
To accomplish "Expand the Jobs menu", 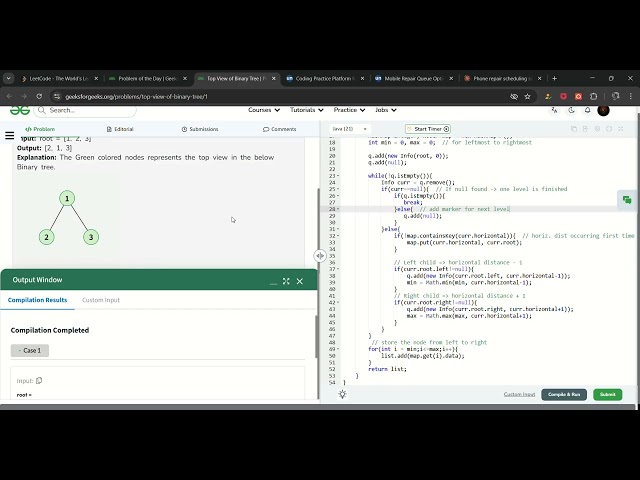I will [386, 110].
